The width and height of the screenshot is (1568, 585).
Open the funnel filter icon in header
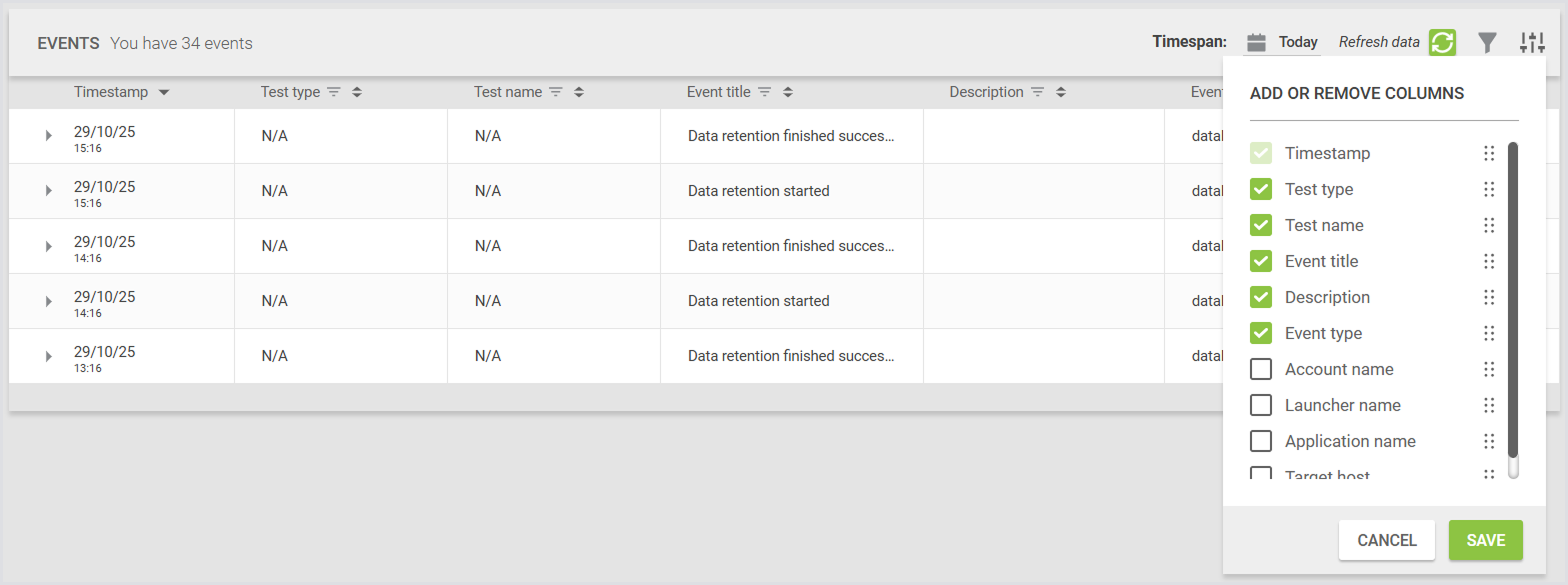(1488, 42)
